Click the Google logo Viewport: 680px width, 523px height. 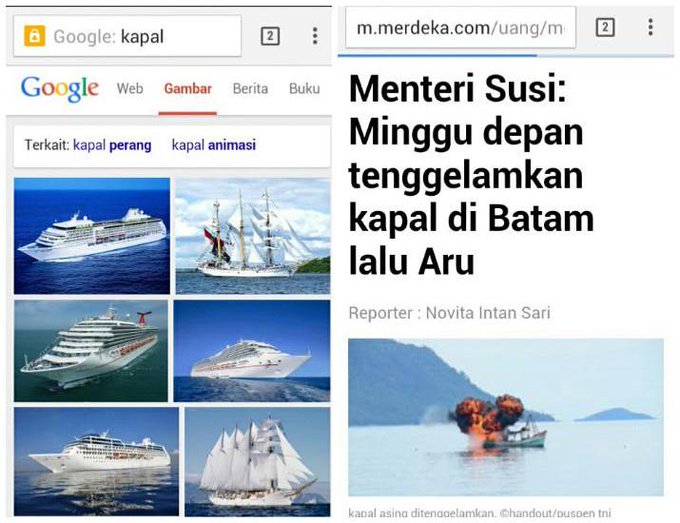(60, 88)
